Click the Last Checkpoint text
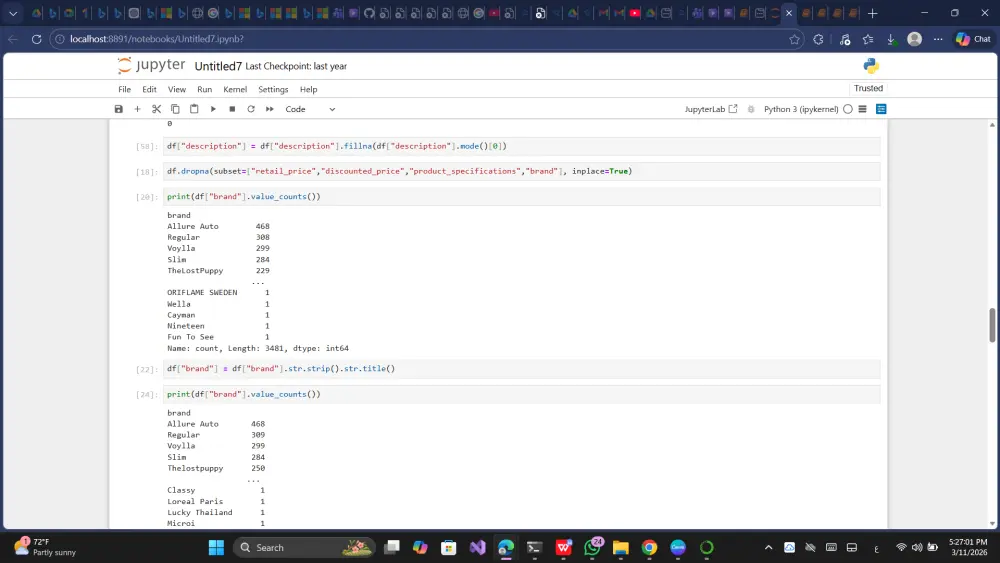The height and width of the screenshot is (563, 1000). 296,66
